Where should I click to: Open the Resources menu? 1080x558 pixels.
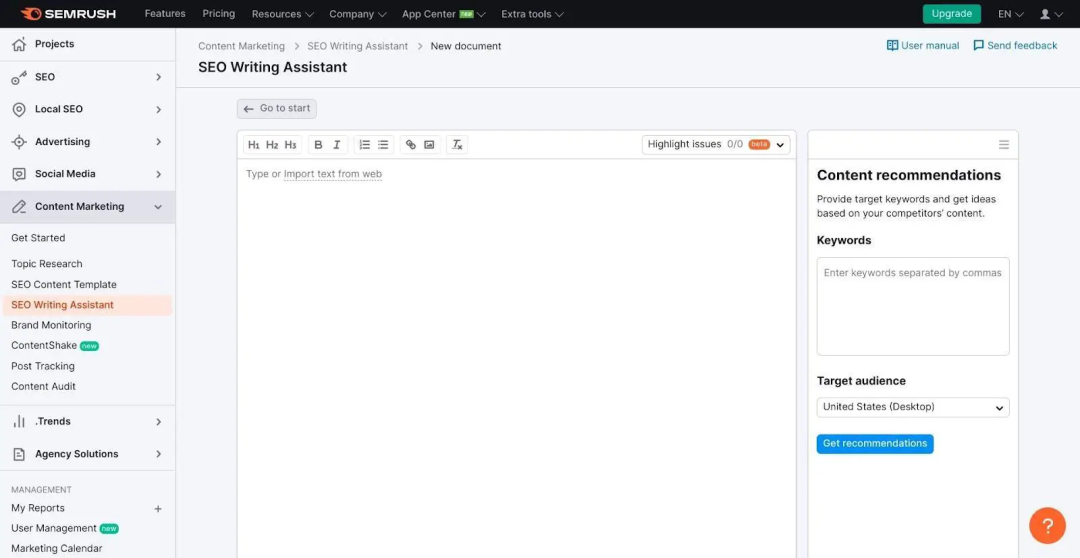coord(282,14)
